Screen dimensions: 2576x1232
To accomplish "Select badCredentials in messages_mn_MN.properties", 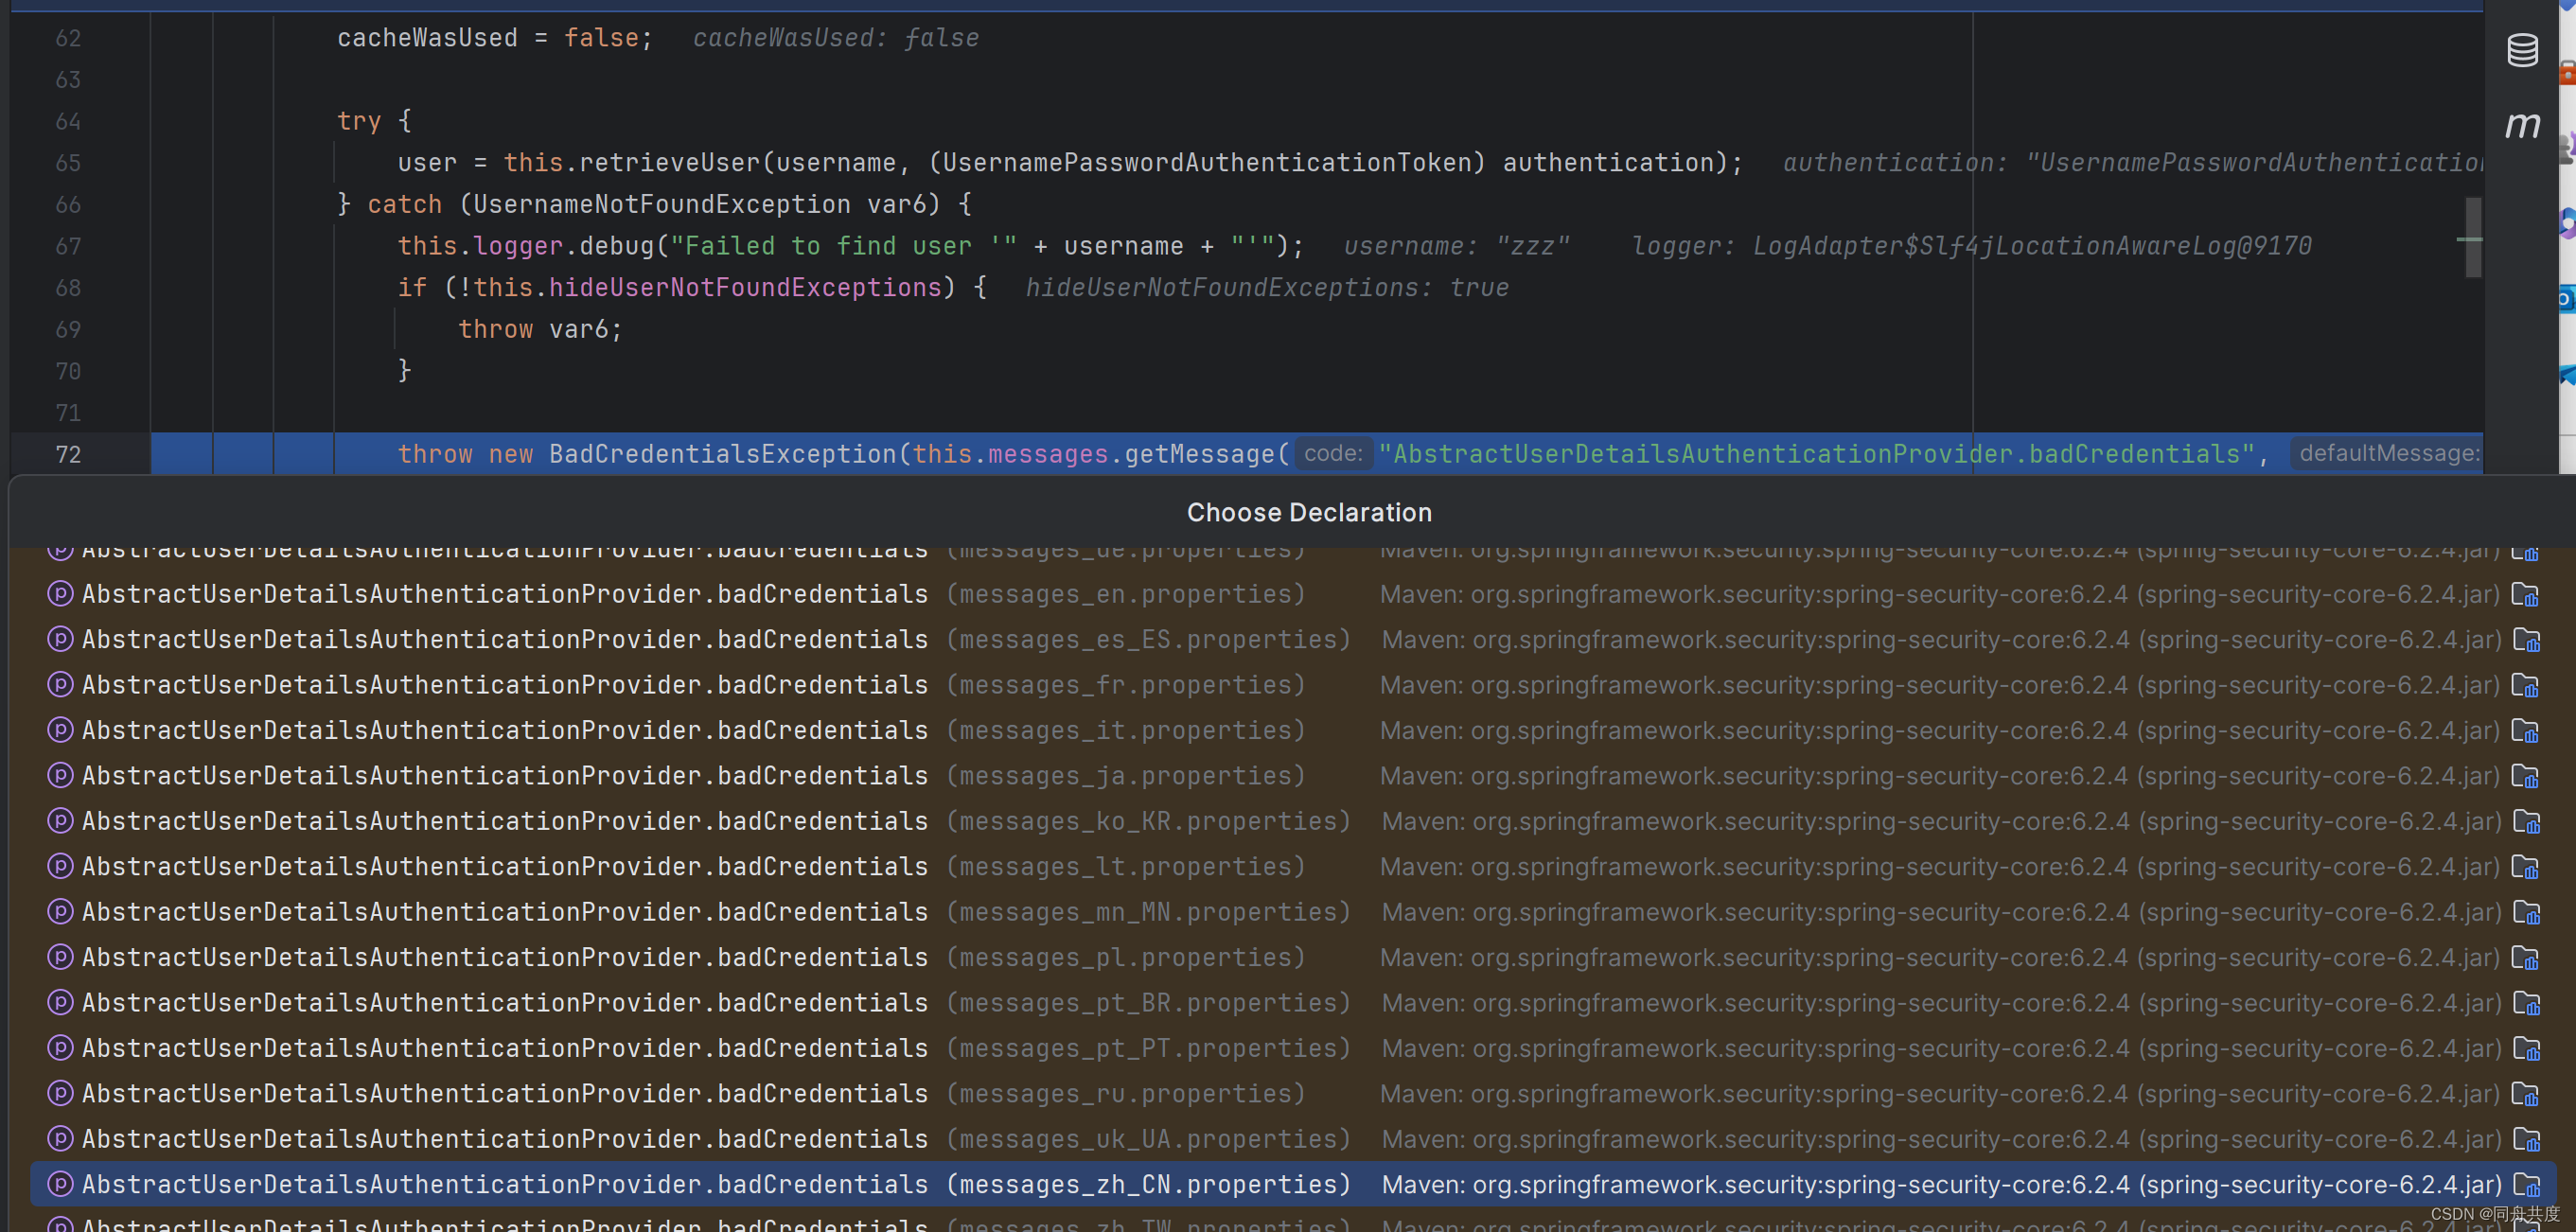I will (x=1293, y=912).
